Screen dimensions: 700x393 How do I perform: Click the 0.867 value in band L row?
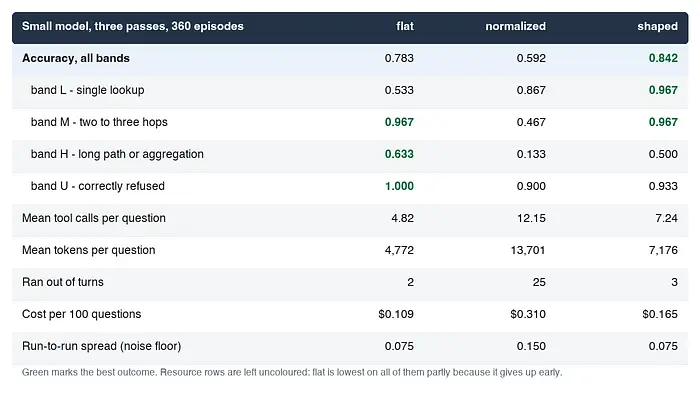point(531,90)
